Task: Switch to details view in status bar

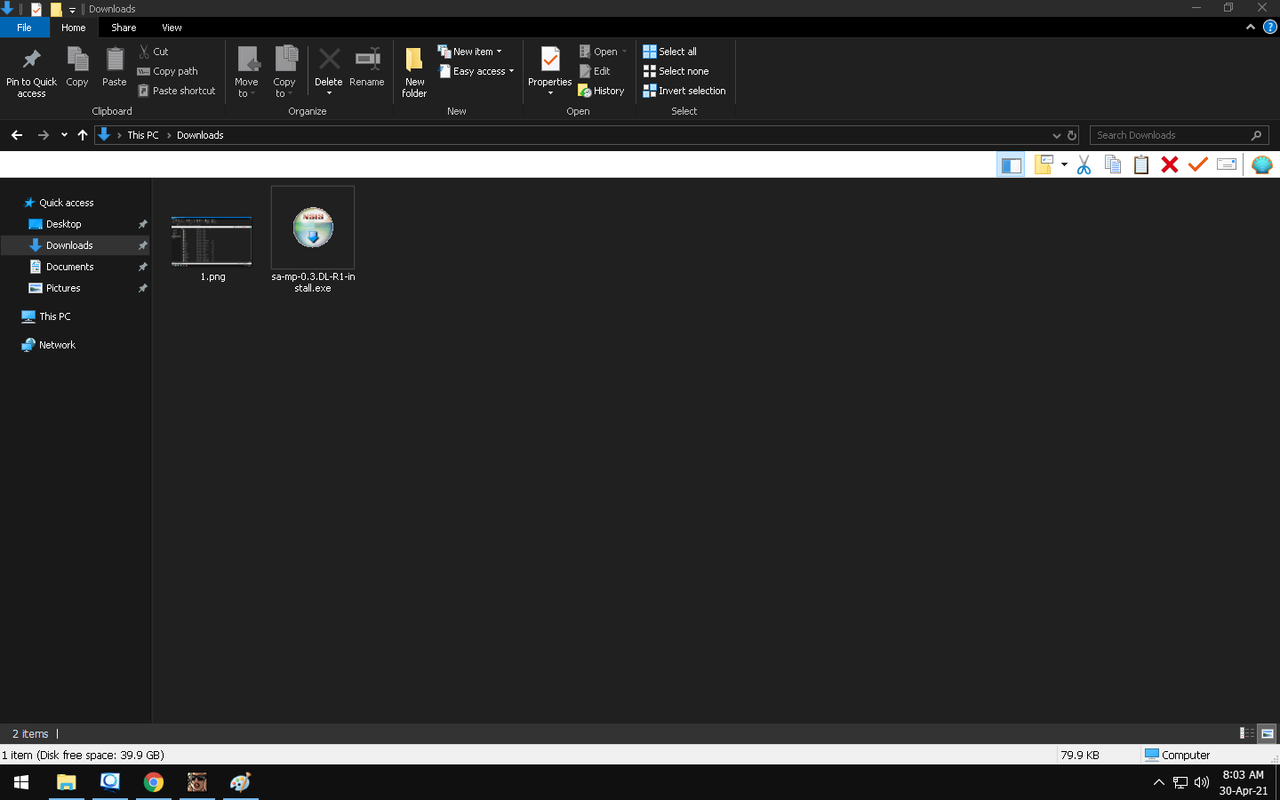Action: pos(1246,733)
